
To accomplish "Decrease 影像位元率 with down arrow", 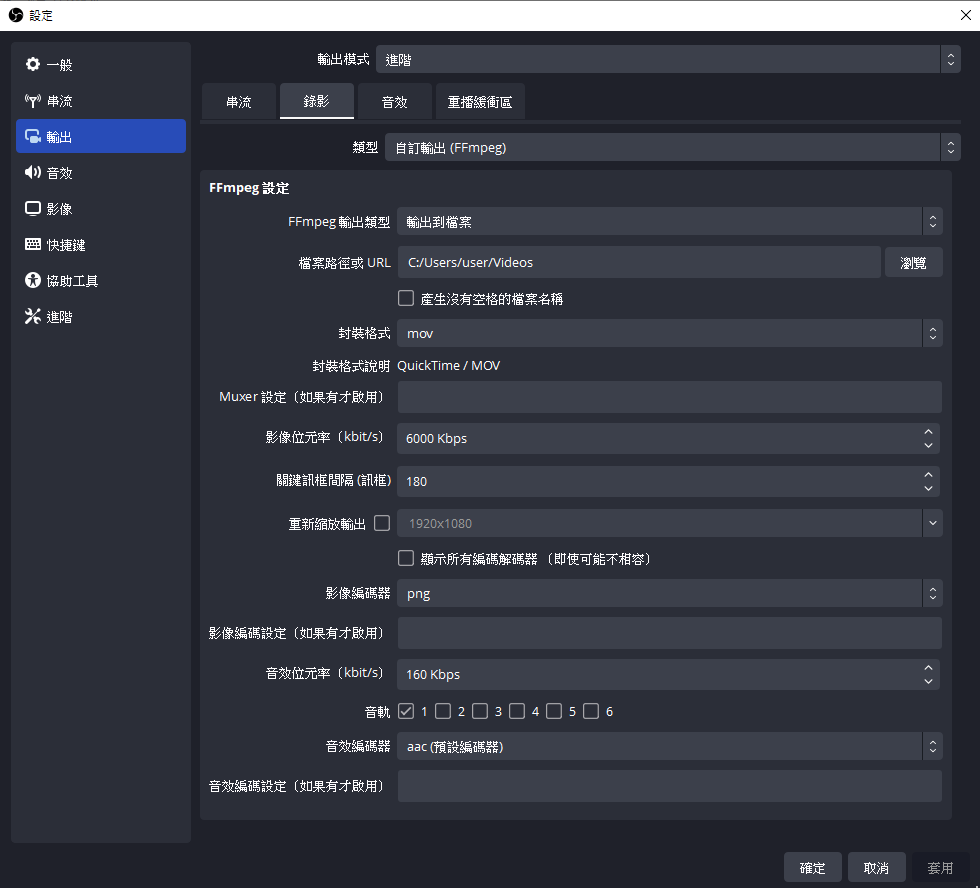I will pos(928,446).
